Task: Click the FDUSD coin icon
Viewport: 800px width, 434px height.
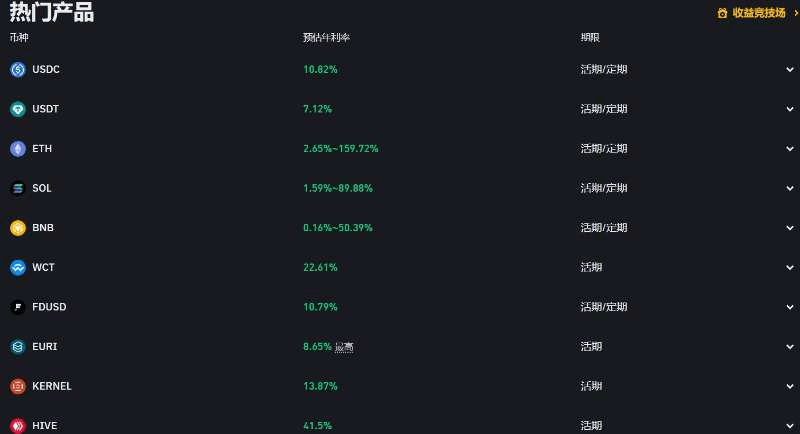Action: [18, 307]
